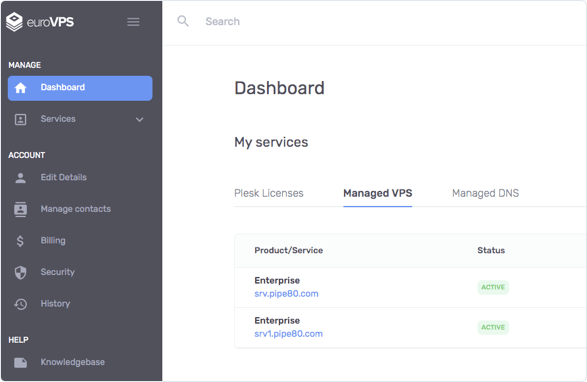
Task: Click the MANAGE section label
Action: (25, 65)
